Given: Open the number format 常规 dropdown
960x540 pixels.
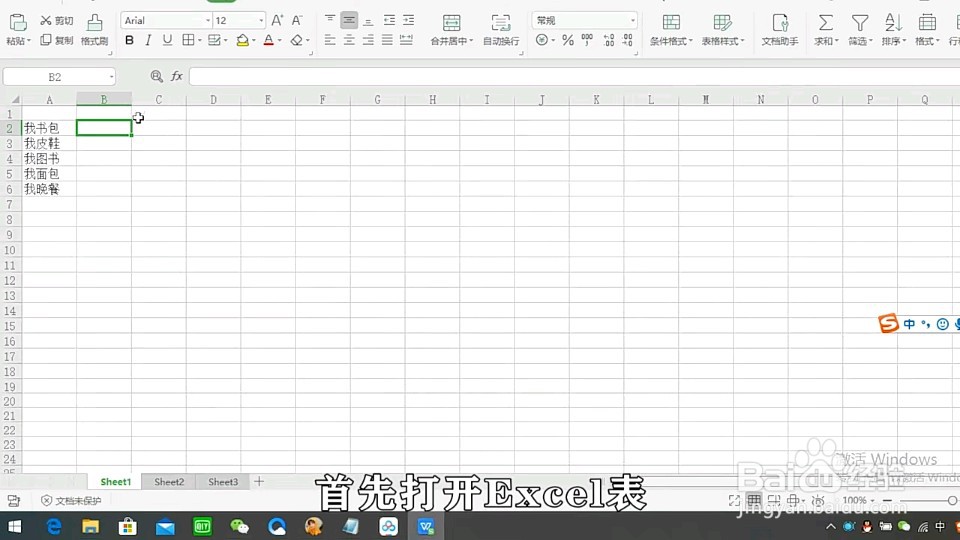Looking at the screenshot, I should [632, 21].
